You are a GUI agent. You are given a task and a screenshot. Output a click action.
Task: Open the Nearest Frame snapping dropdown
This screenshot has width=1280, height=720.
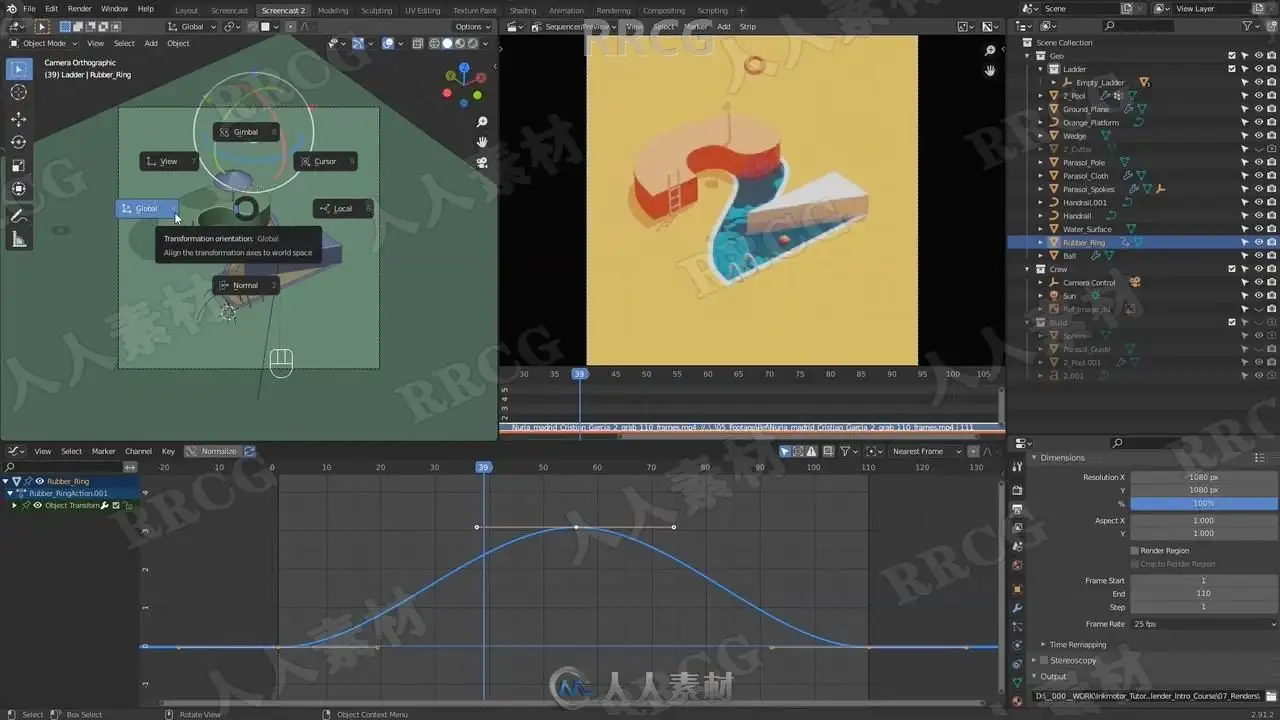point(925,451)
